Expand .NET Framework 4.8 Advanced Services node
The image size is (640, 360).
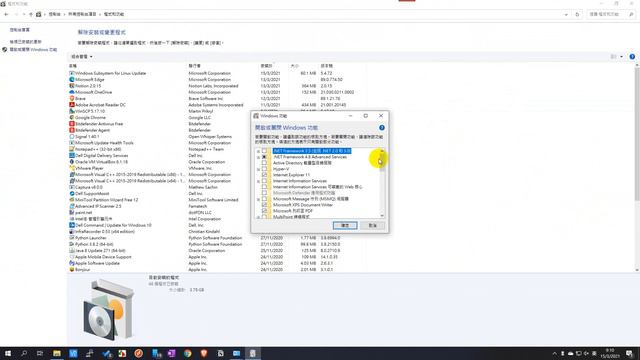[258, 157]
